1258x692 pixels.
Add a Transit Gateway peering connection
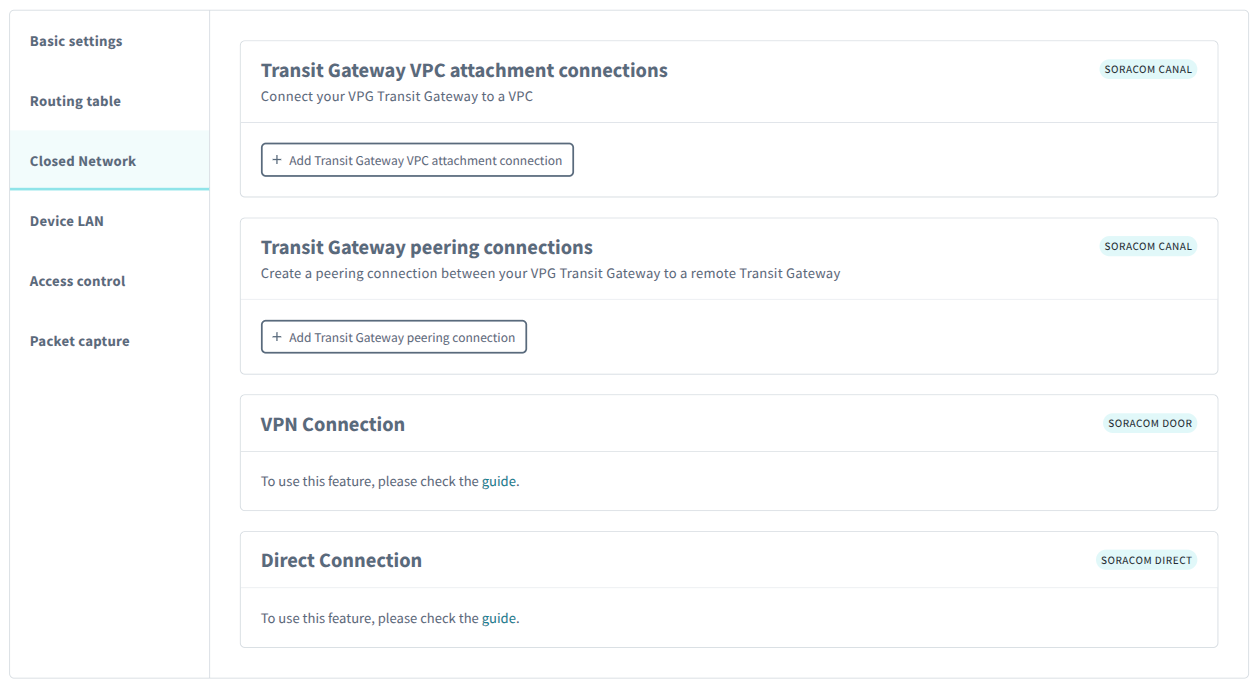point(394,337)
